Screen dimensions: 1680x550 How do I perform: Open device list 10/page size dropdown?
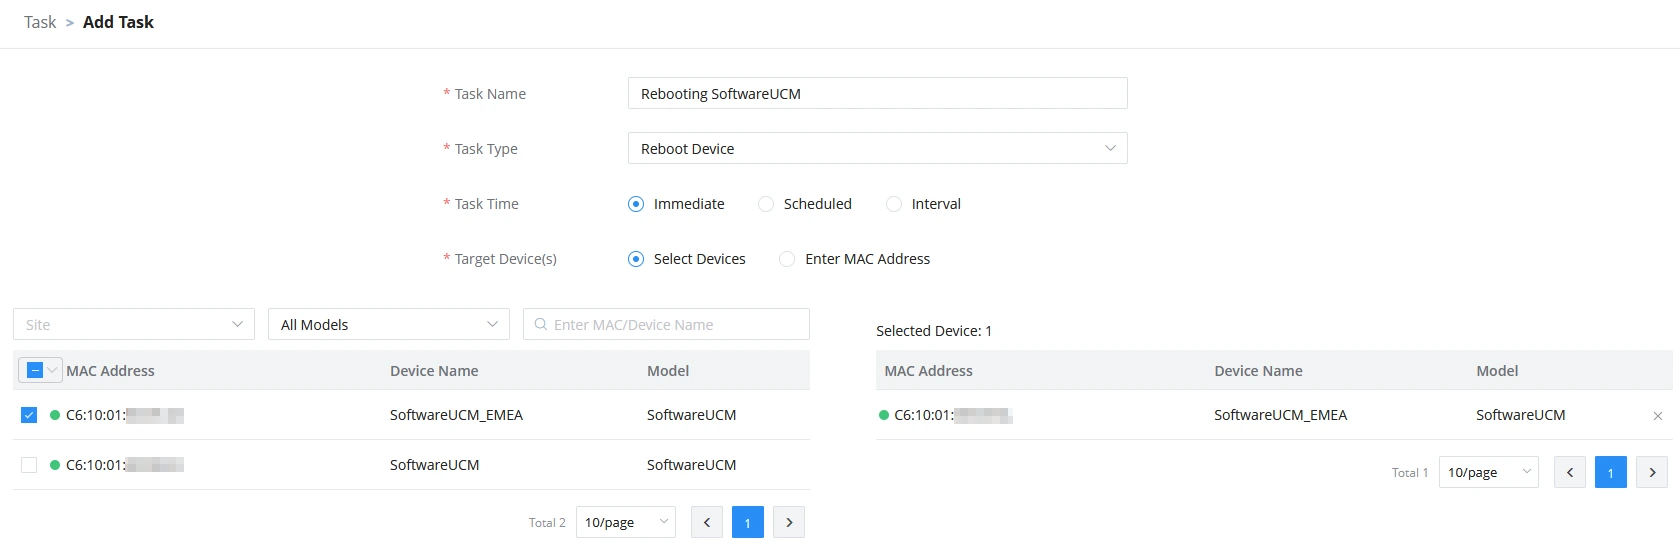point(626,522)
